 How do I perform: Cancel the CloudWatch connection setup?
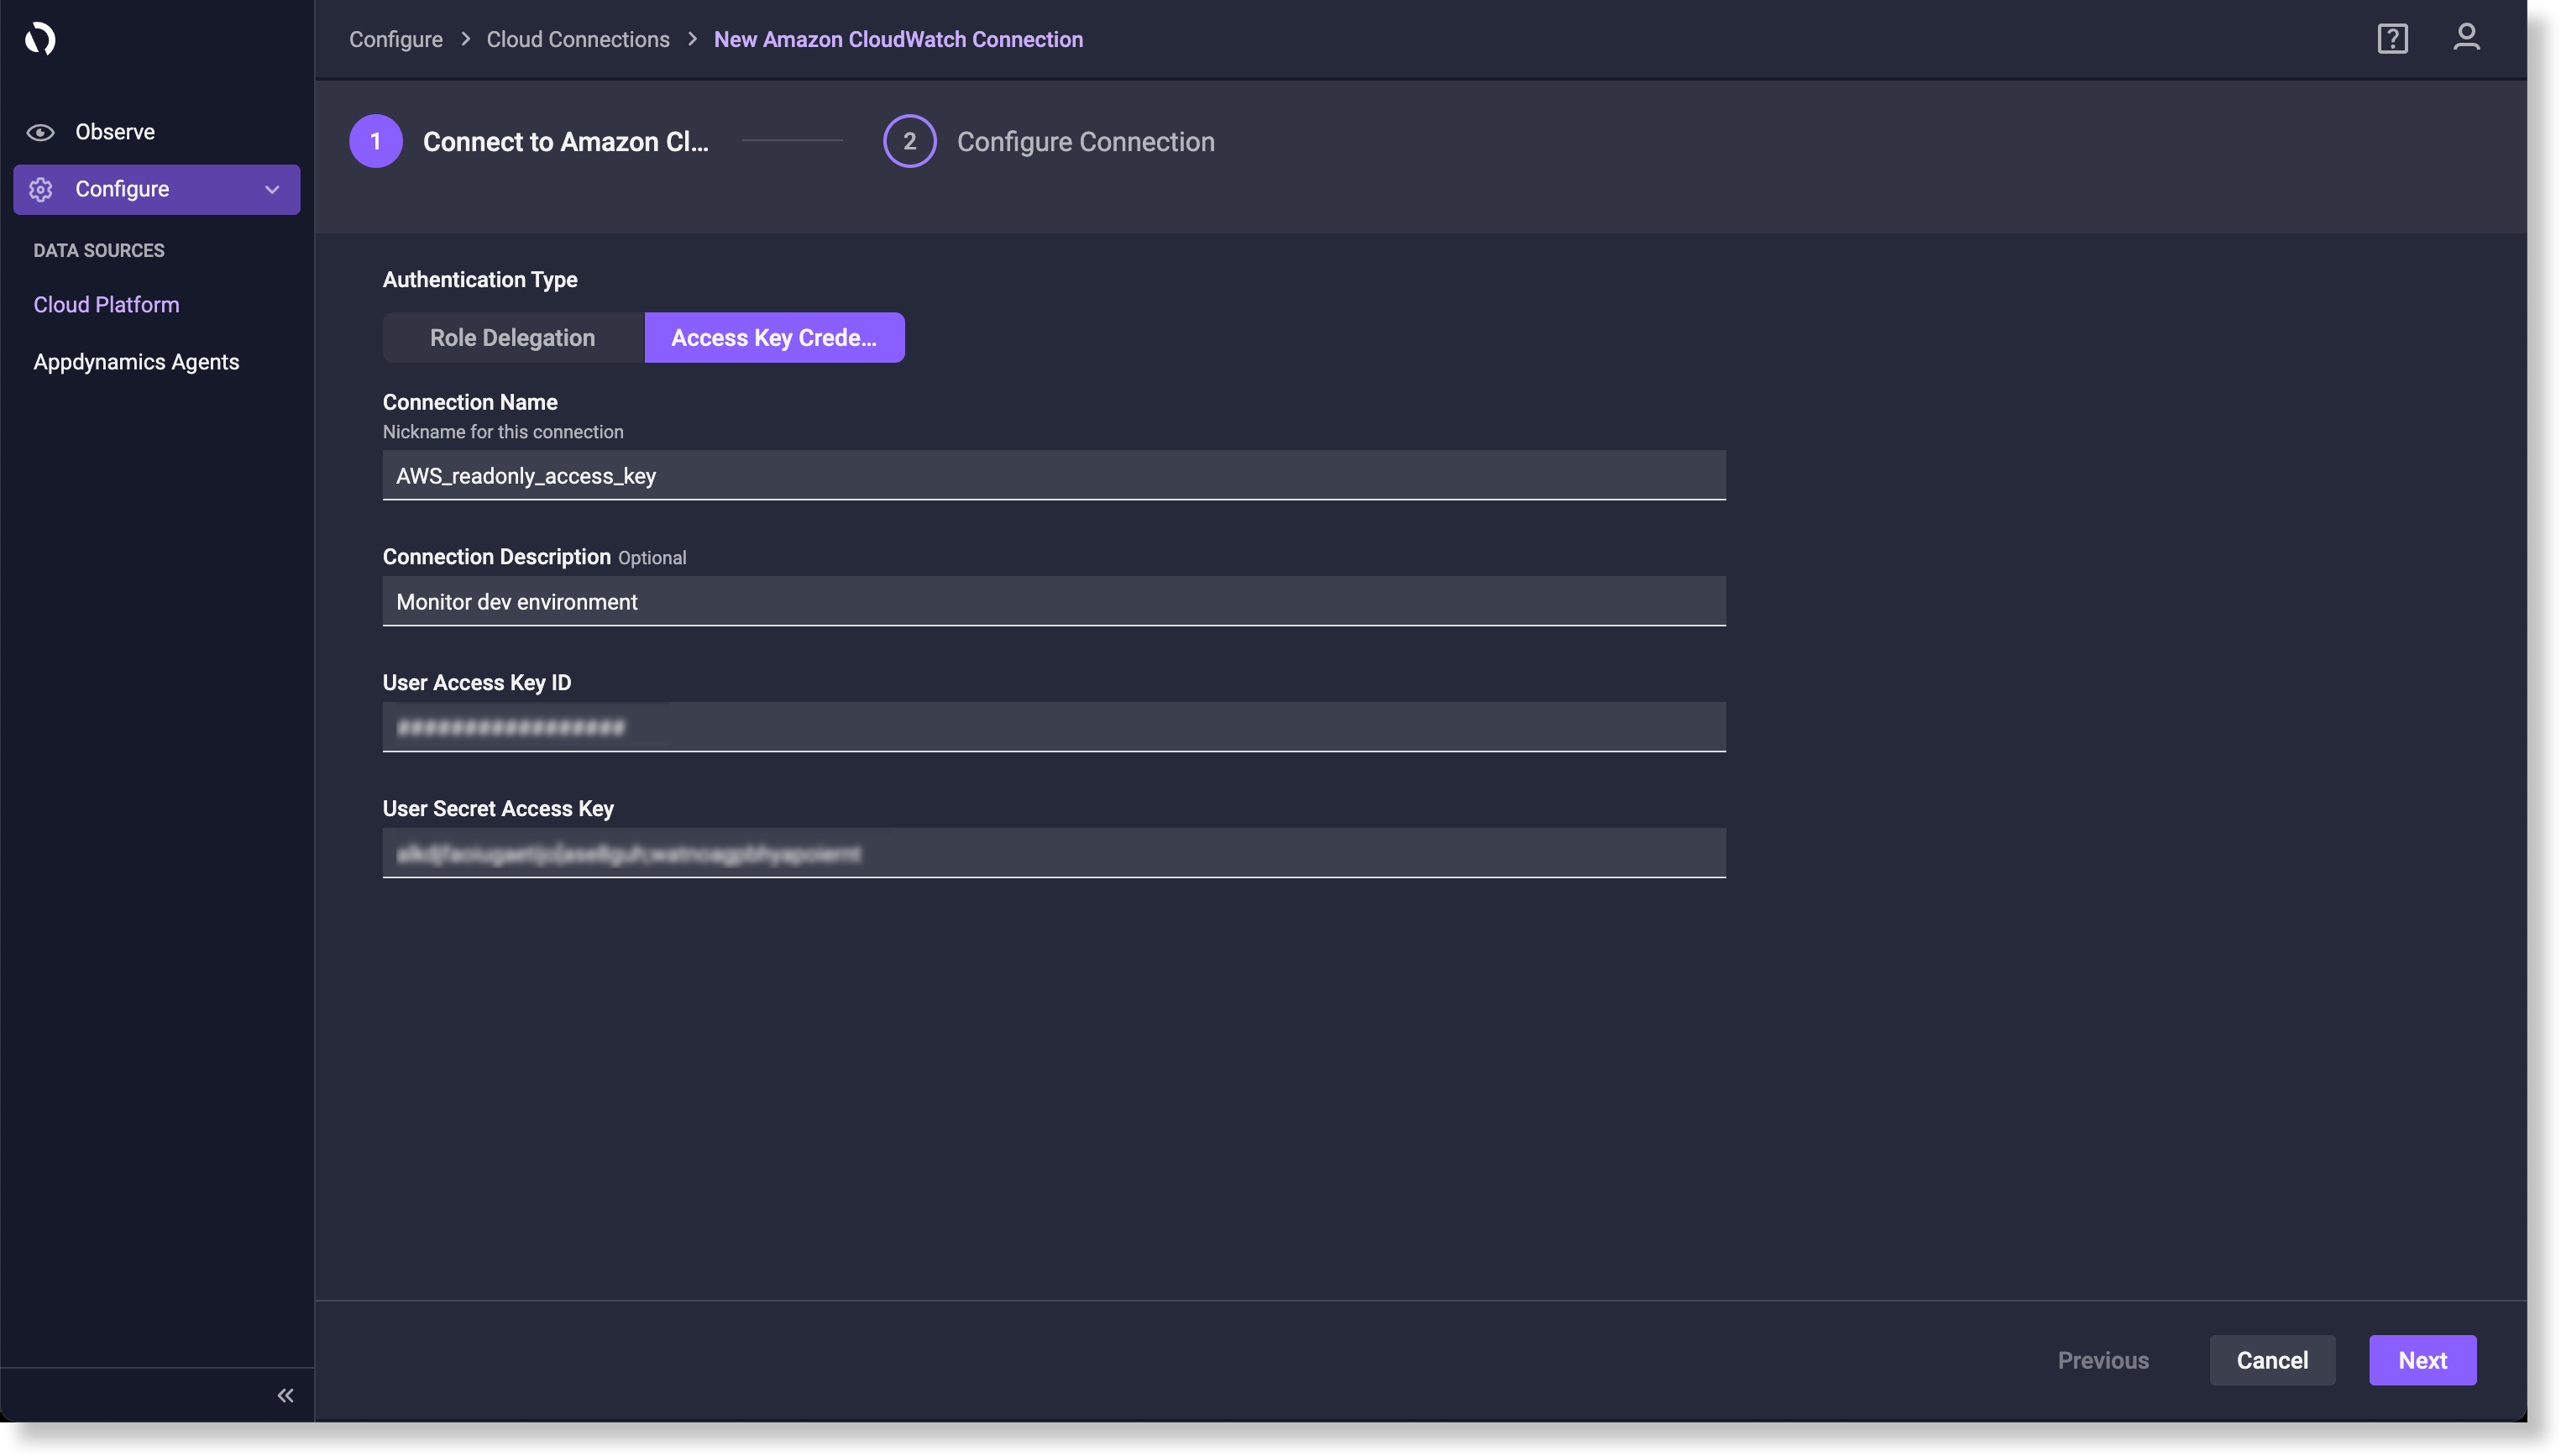pos(2271,1360)
